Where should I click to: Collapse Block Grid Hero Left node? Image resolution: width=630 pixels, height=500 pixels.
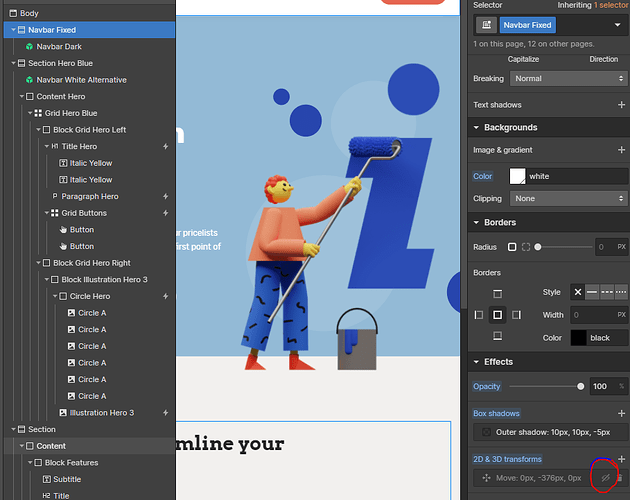[x=38, y=130]
